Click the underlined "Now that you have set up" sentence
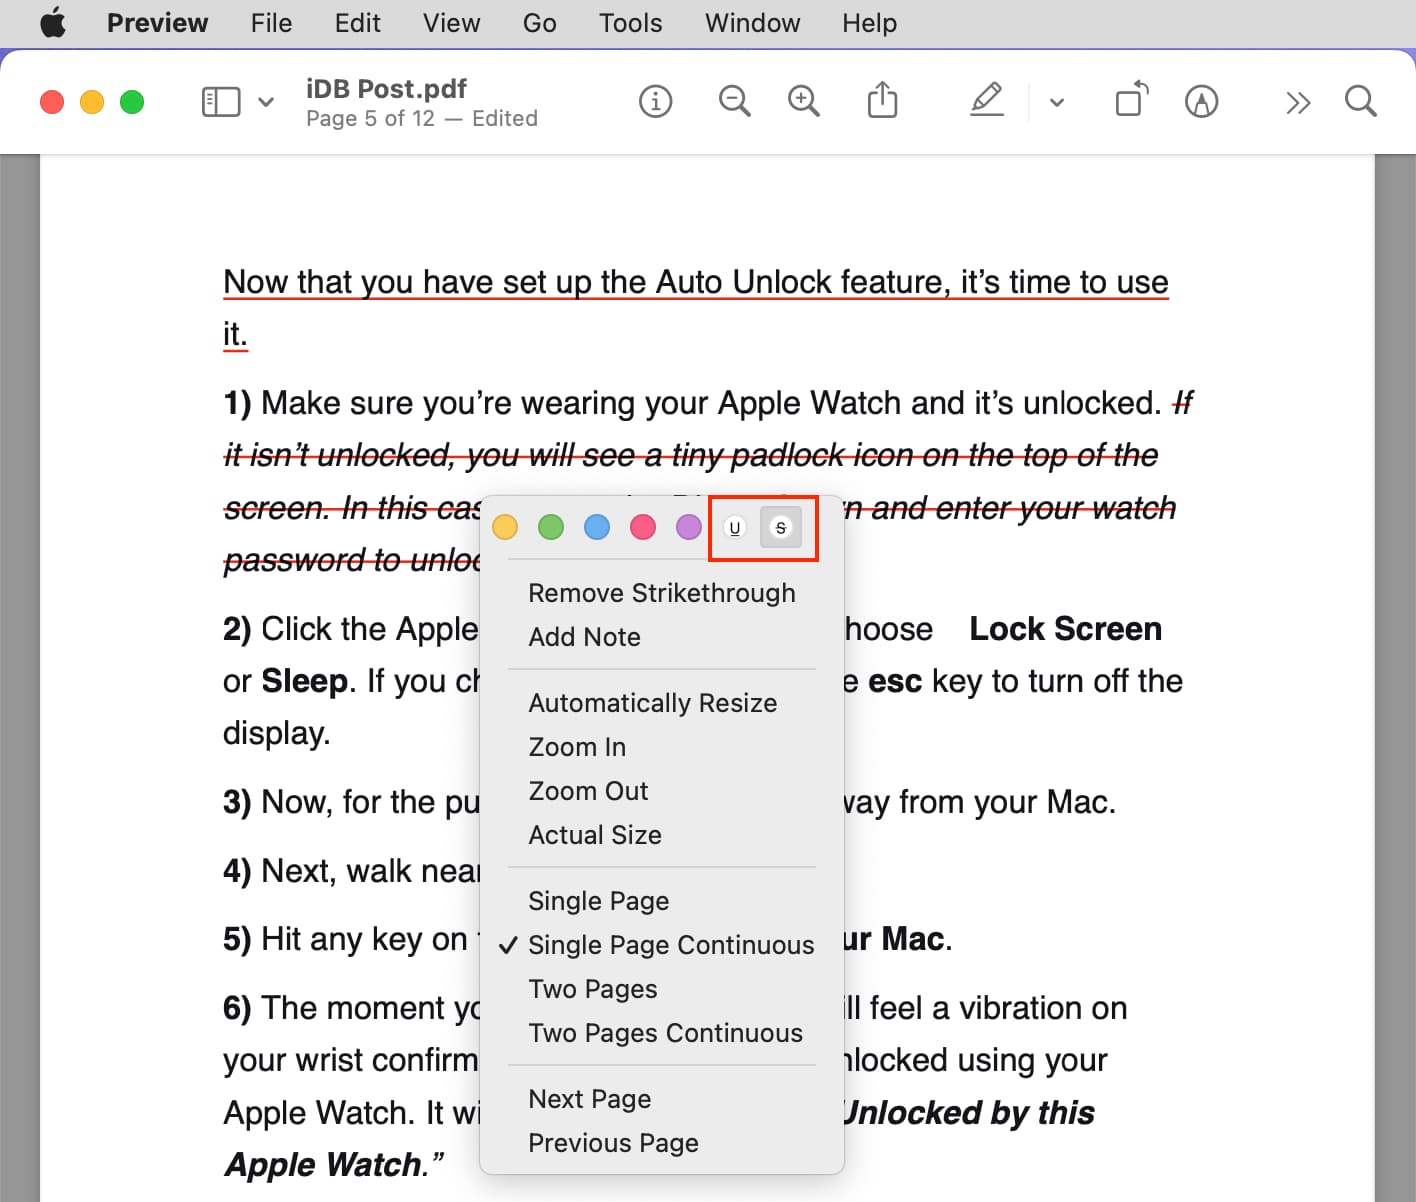 click(695, 307)
